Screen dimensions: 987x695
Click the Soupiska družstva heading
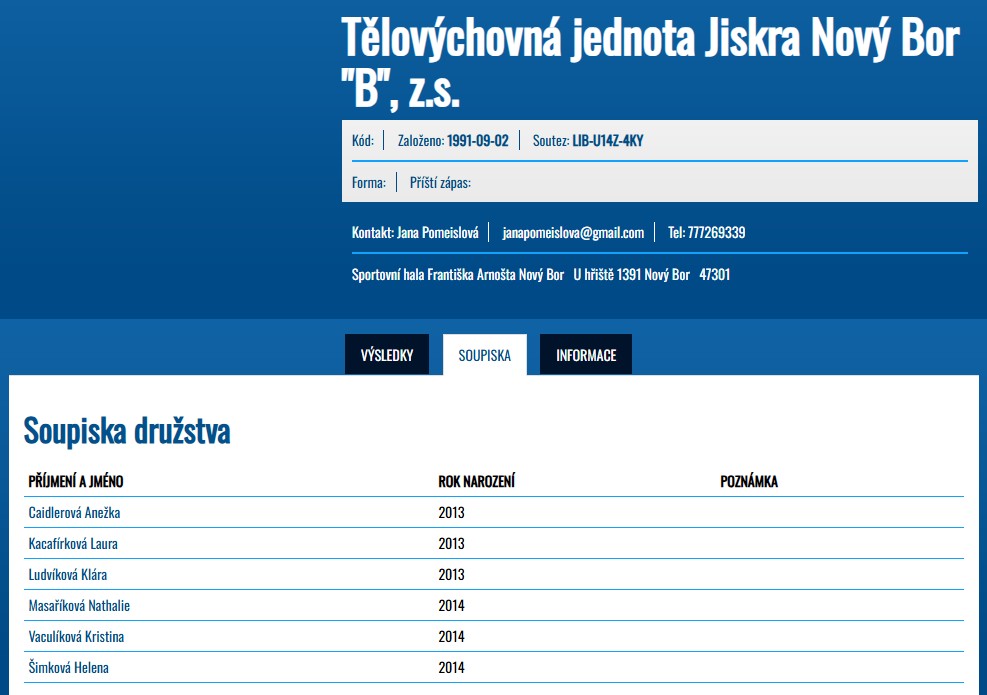click(127, 431)
